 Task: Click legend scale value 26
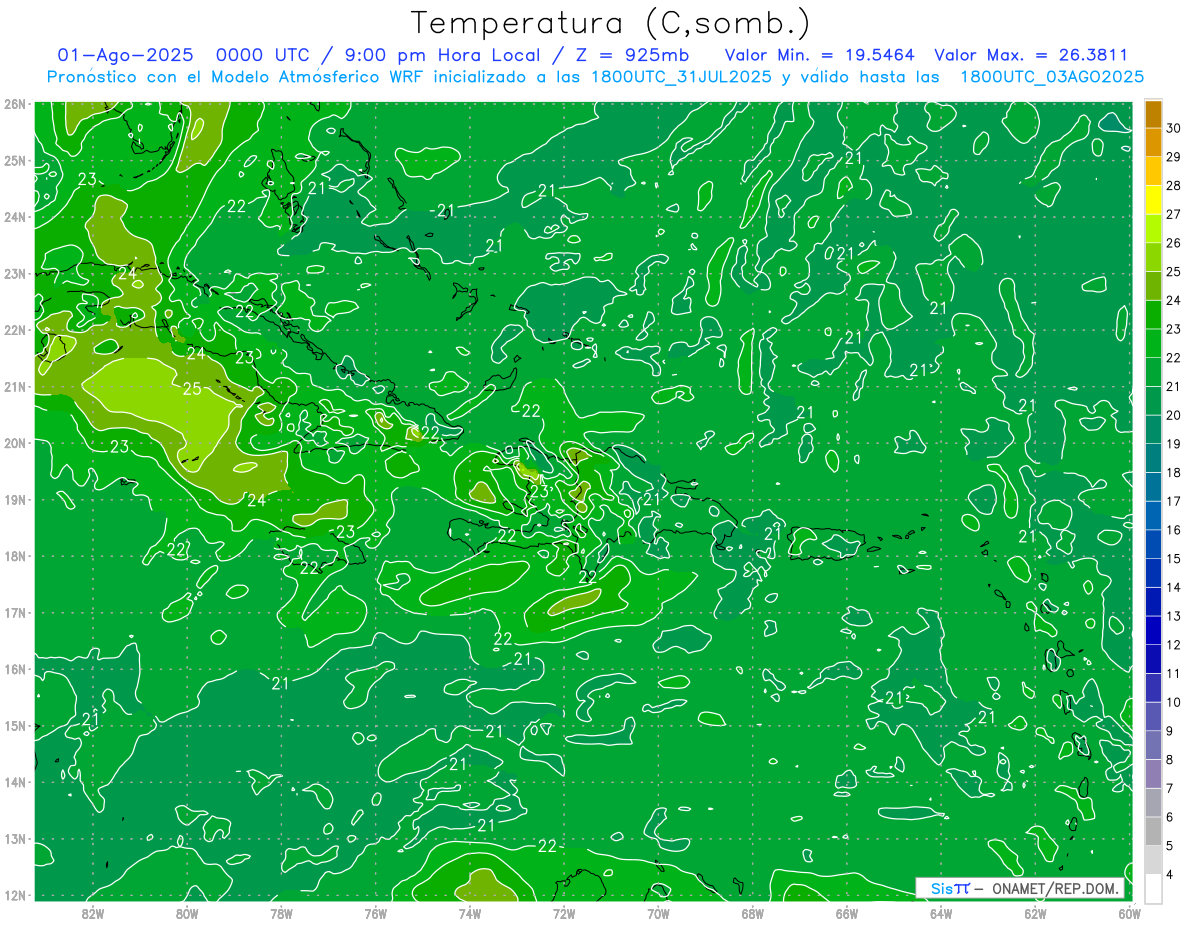1173,243
